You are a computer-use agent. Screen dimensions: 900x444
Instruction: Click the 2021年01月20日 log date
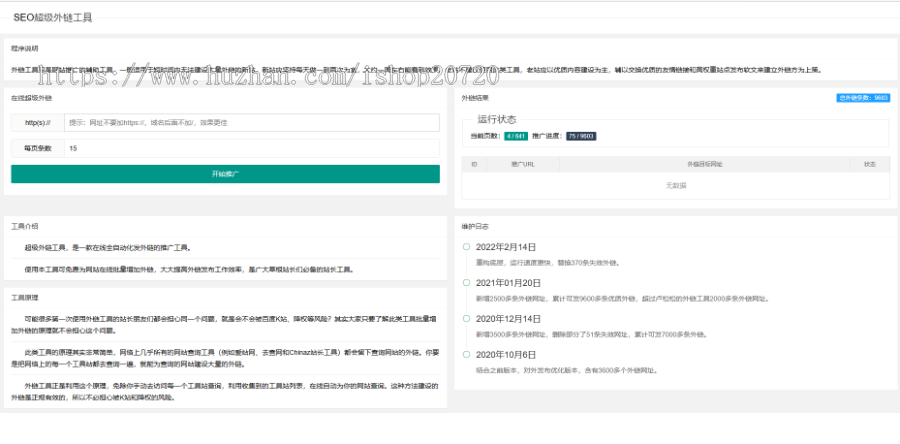pyautogui.click(x=508, y=283)
